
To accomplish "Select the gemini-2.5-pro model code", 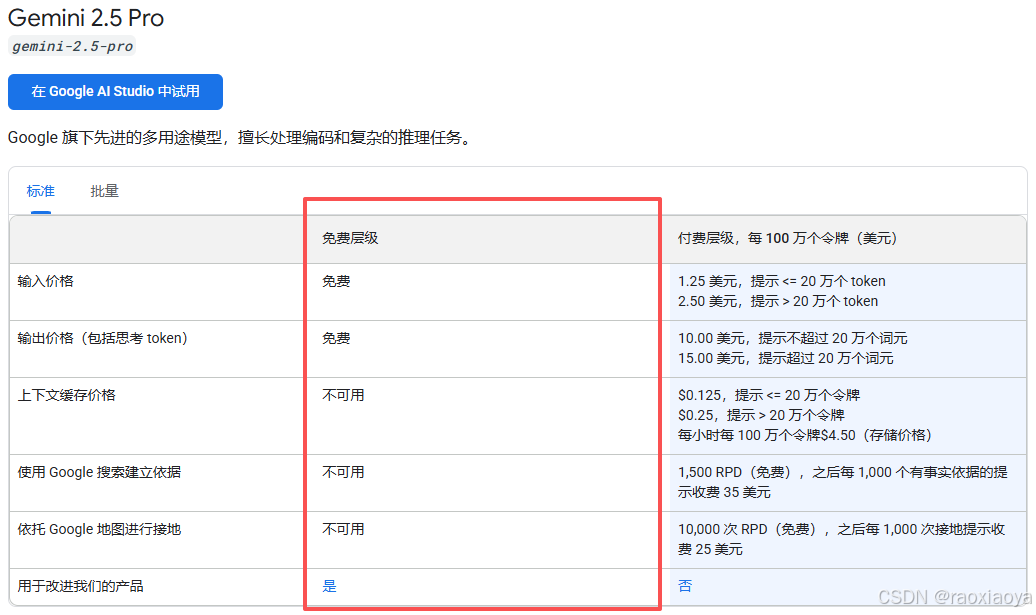I will pos(72,46).
